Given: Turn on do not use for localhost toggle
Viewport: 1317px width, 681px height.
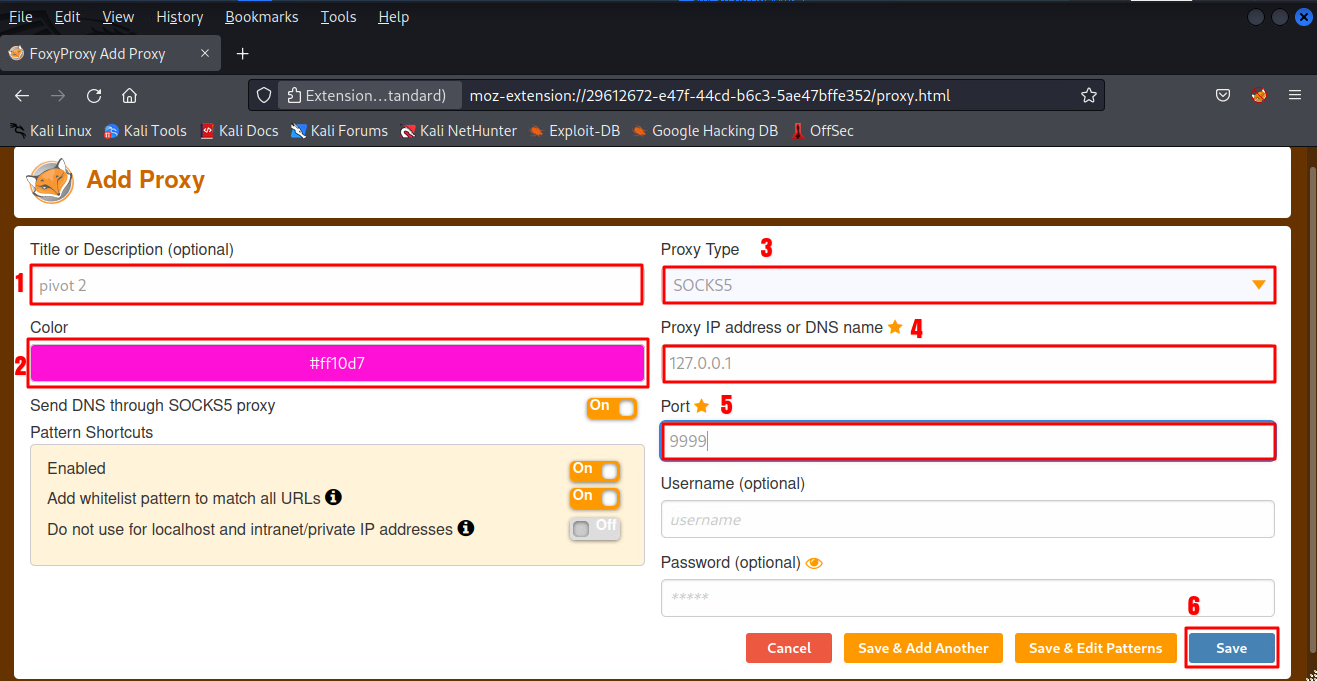Looking at the screenshot, I should [594, 529].
